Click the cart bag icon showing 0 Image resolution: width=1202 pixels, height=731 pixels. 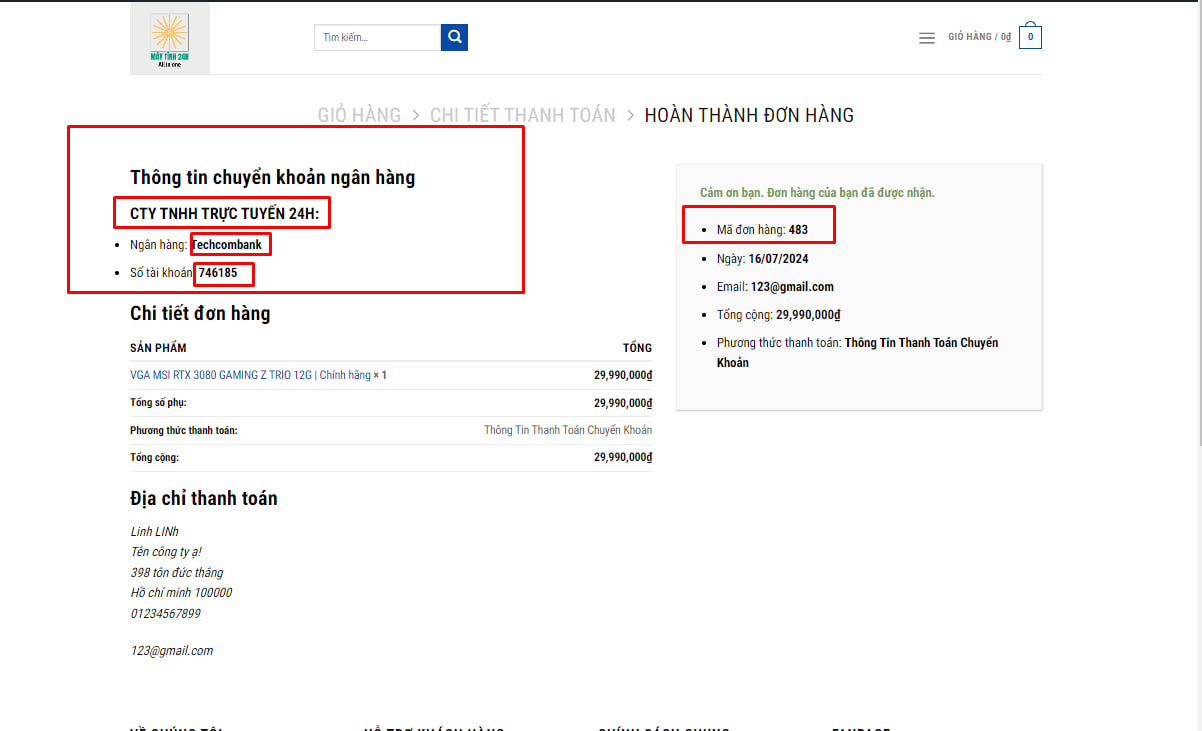coord(1030,37)
